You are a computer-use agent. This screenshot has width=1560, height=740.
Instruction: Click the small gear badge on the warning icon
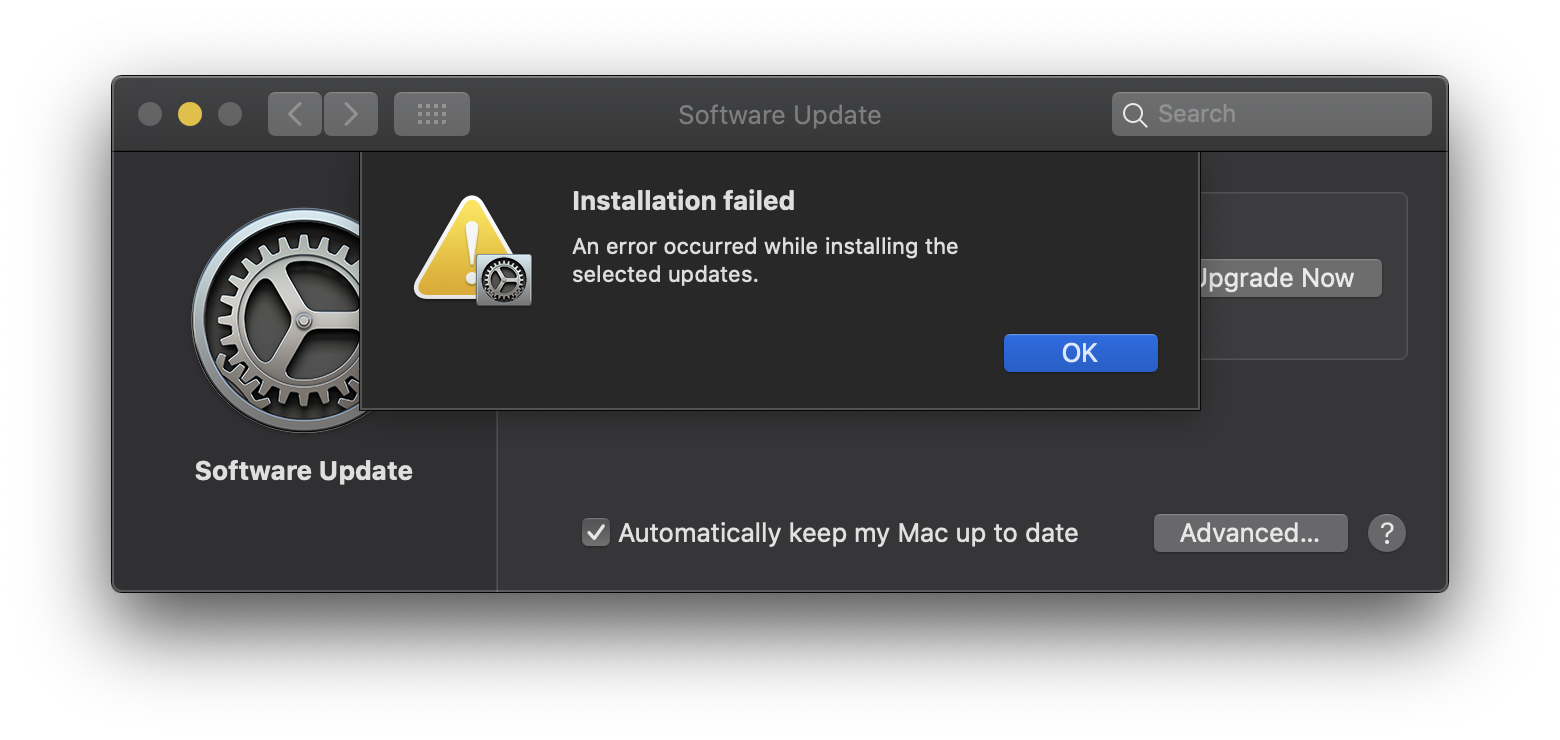tap(504, 280)
